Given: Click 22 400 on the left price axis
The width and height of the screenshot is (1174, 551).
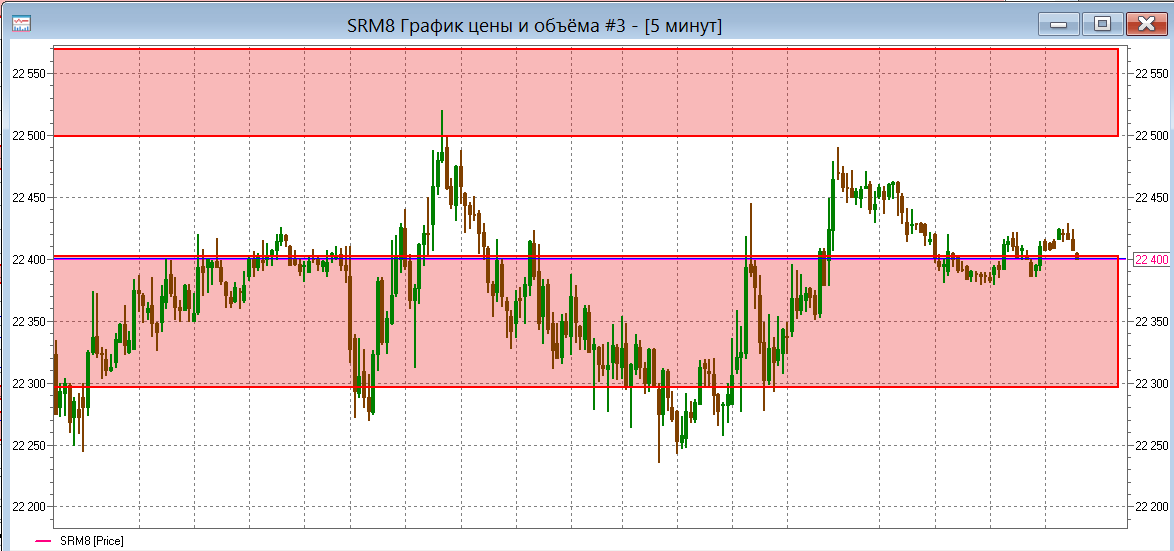Looking at the screenshot, I should click(29, 260).
